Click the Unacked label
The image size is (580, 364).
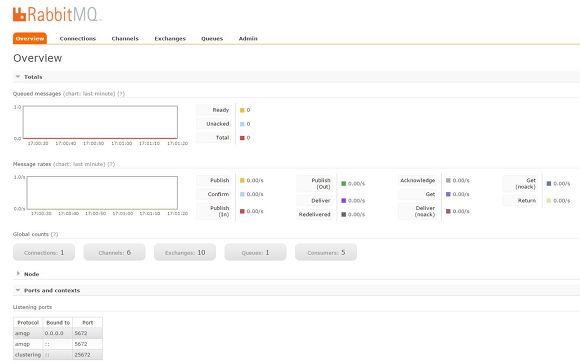point(218,124)
